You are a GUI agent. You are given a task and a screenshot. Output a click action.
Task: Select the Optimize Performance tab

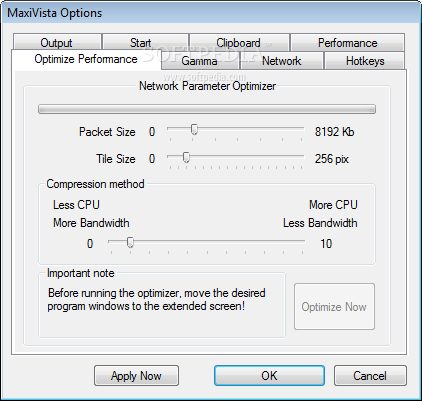coord(86,59)
